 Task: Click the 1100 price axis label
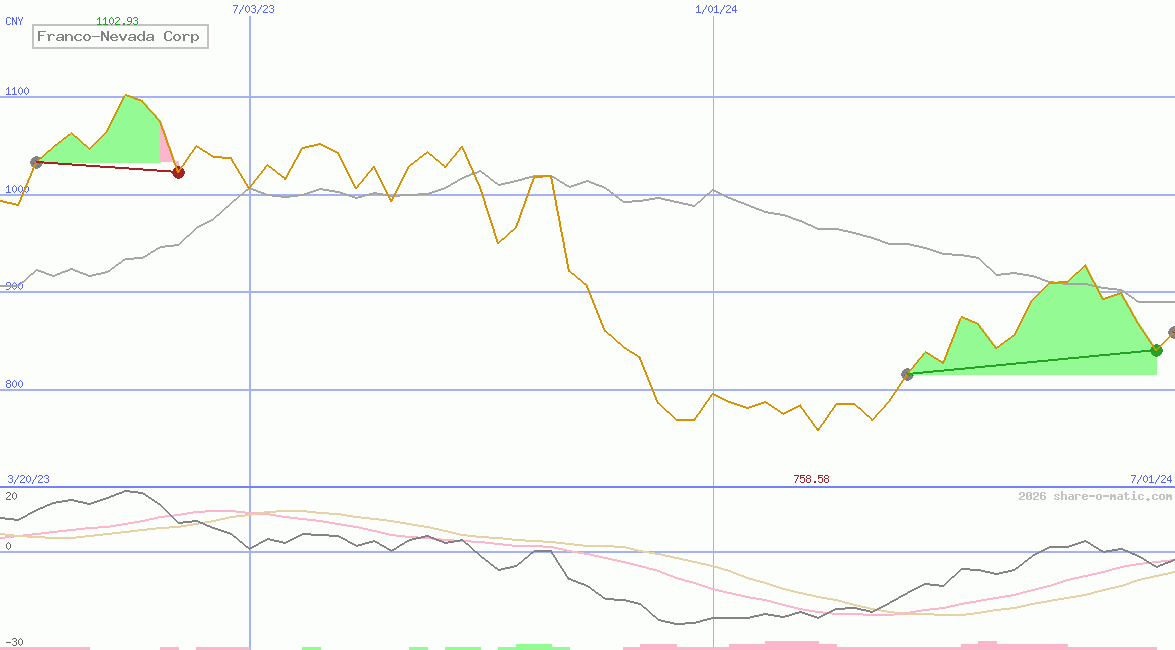(x=17, y=92)
